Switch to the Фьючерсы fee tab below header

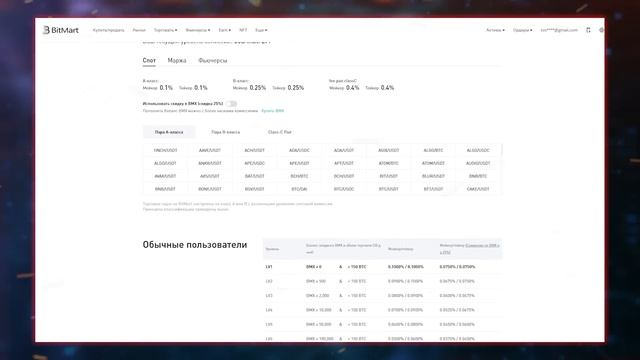[x=213, y=60]
